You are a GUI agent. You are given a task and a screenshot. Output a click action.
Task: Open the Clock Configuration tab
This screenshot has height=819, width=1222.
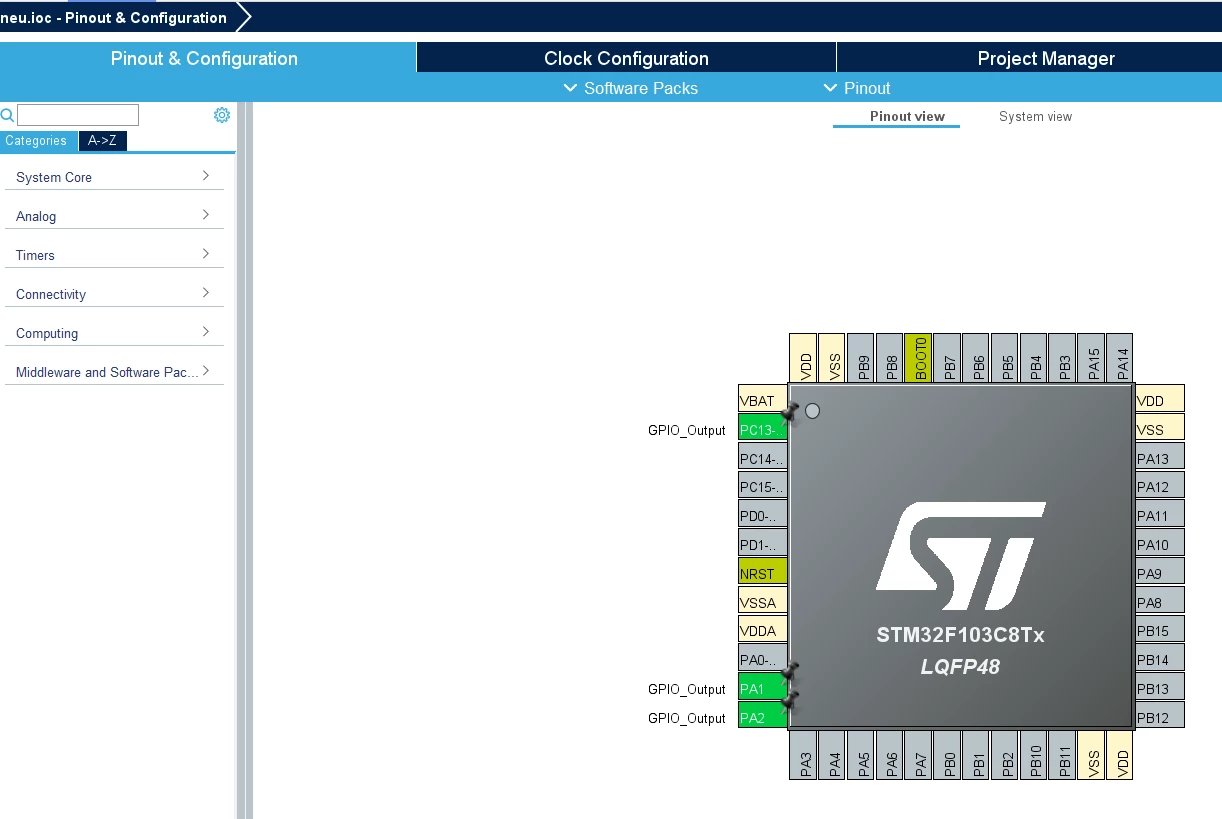click(626, 58)
